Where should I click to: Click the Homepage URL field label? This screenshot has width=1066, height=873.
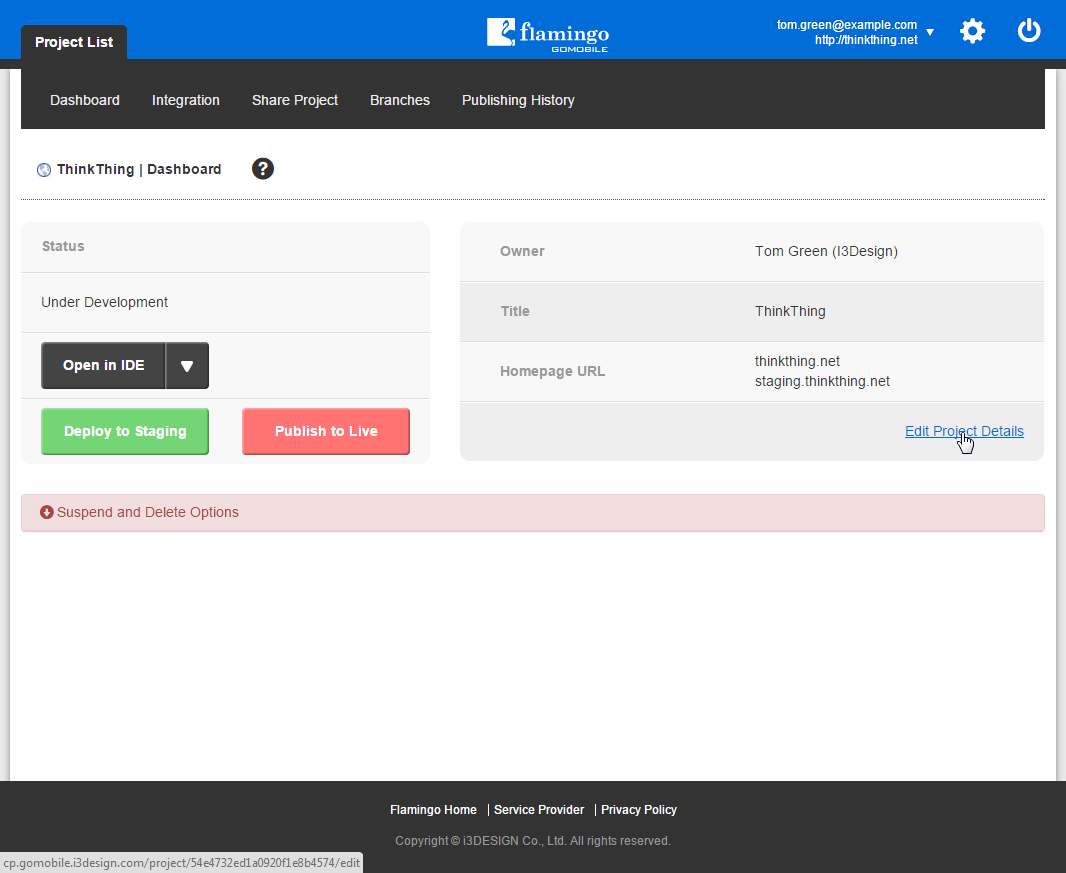click(x=553, y=371)
